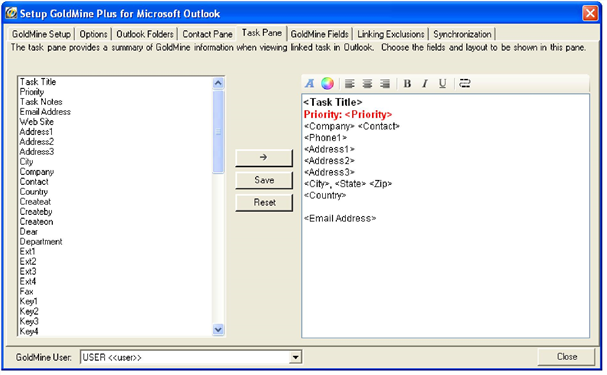This screenshot has width=607, height=375.
Task: Select Key3 in field list
Action: tap(29, 322)
